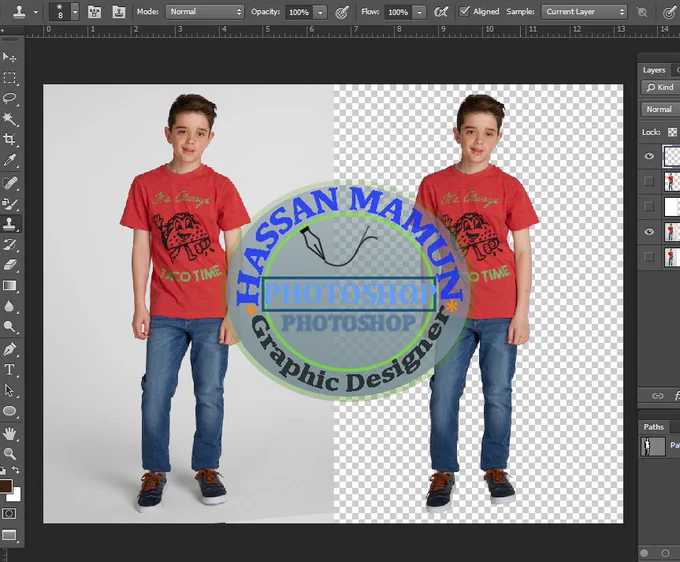Select the Crop tool
Image resolution: width=680 pixels, height=562 pixels.
tap(10, 139)
